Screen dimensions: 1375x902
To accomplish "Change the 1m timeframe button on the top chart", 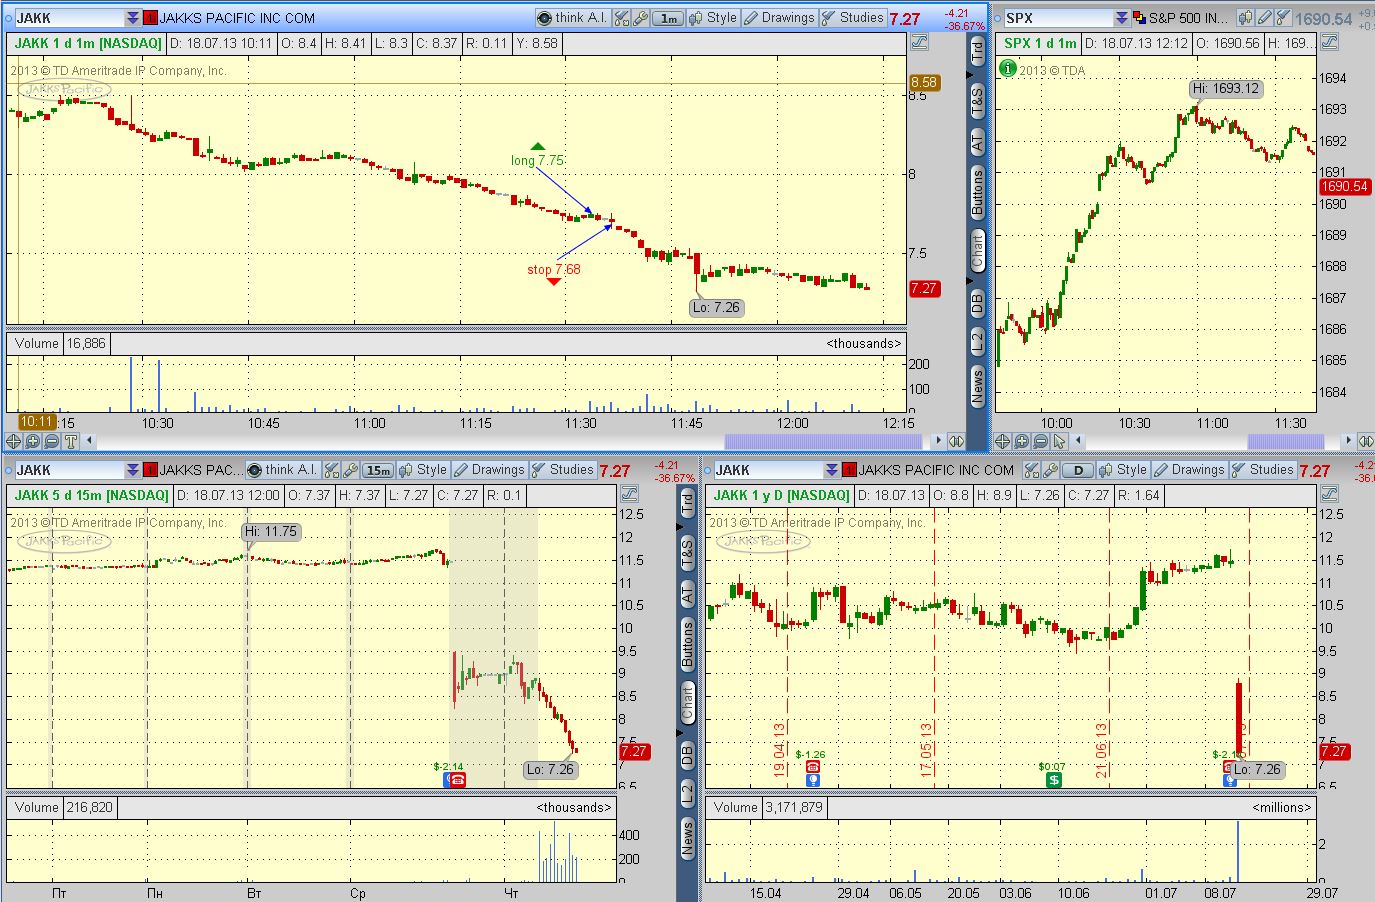I will pyautogui.click(x=668, y=18).
